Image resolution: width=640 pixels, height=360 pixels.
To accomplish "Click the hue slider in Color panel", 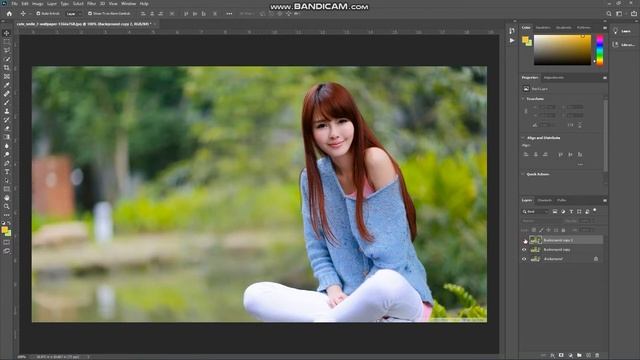I will (600, 50).
